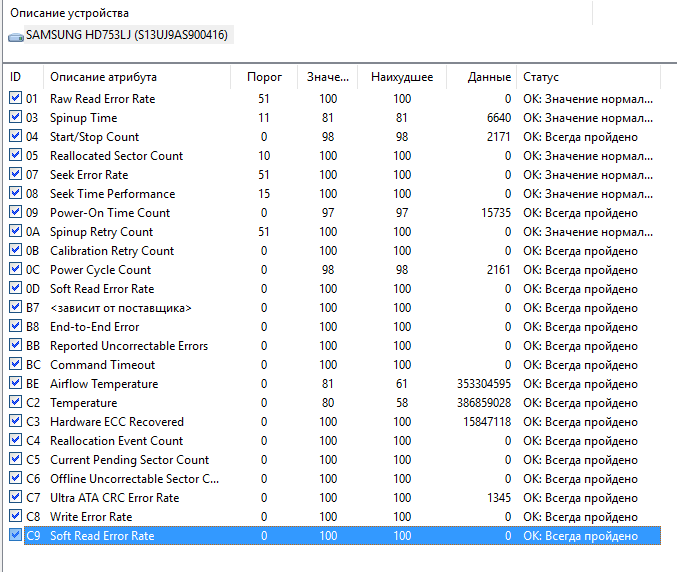Sort by the ID column header
The height and width of the screenshot is (572, 677).
point(23,77)
